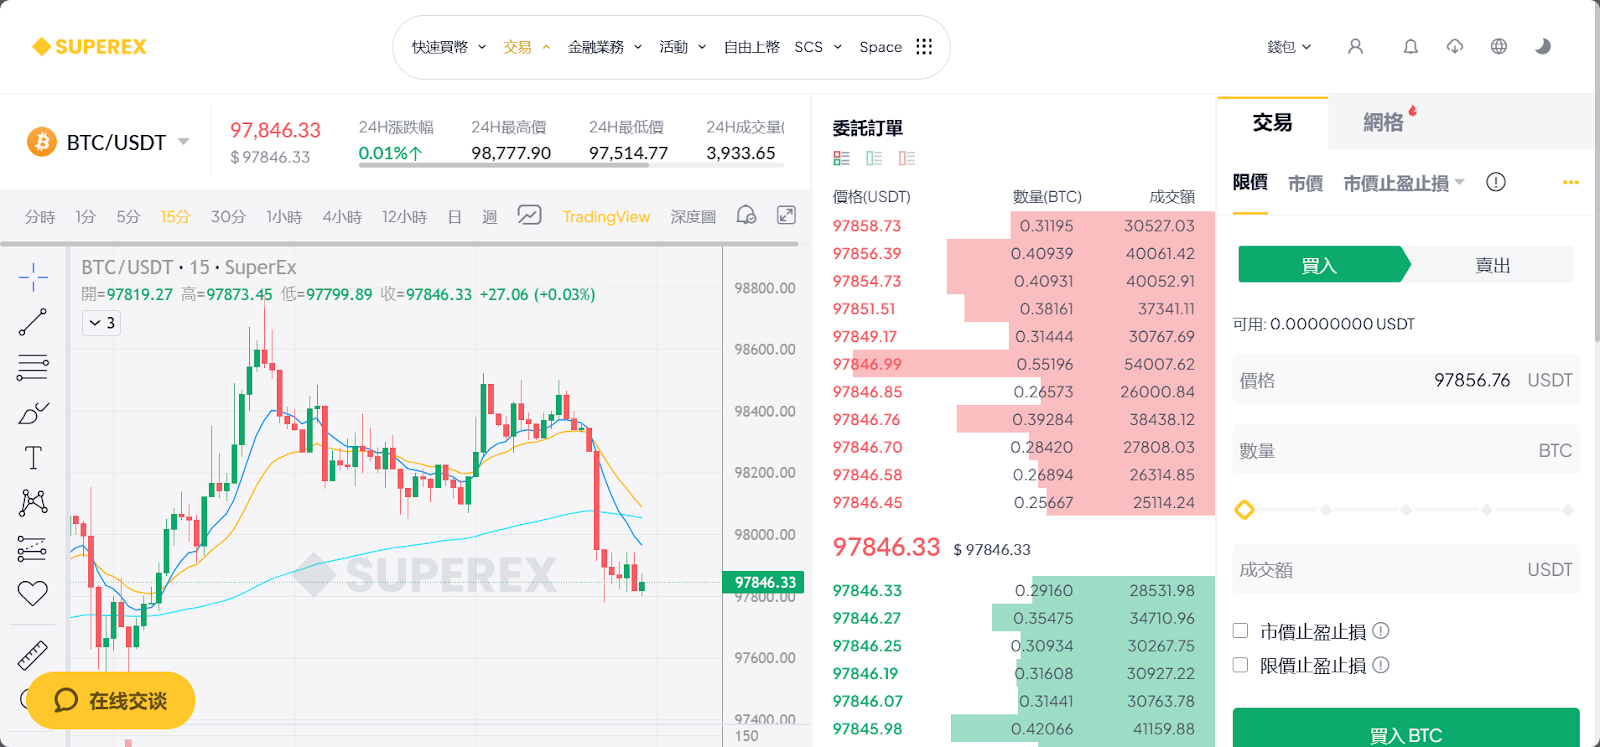The width and height of the screenshot is (1600, 747).
Task: Open the 快速買幣 dropdown
Action: click(449, 47)
